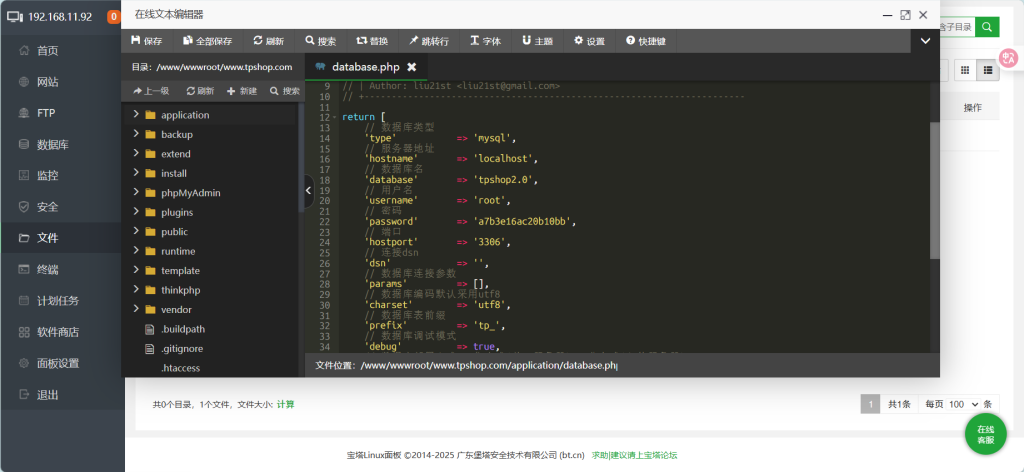
Task: Open the 主题 (theme) selector
Action: pyautogui.click(x=537, y=41)
